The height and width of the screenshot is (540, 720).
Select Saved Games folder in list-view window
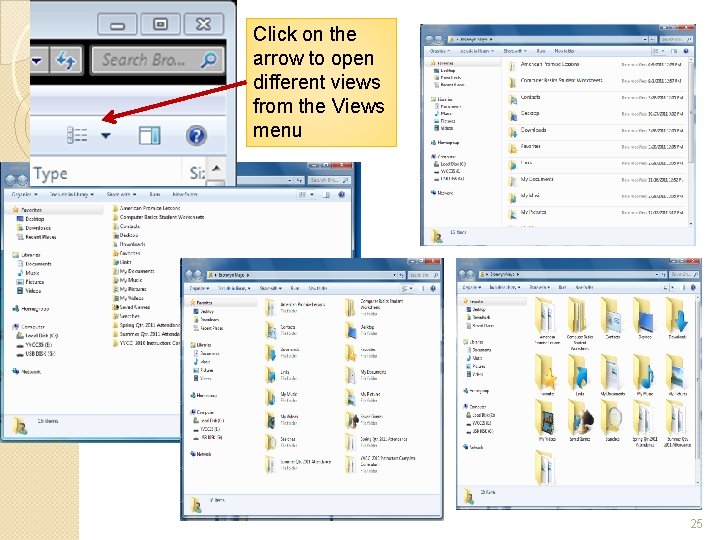(131, 307)
